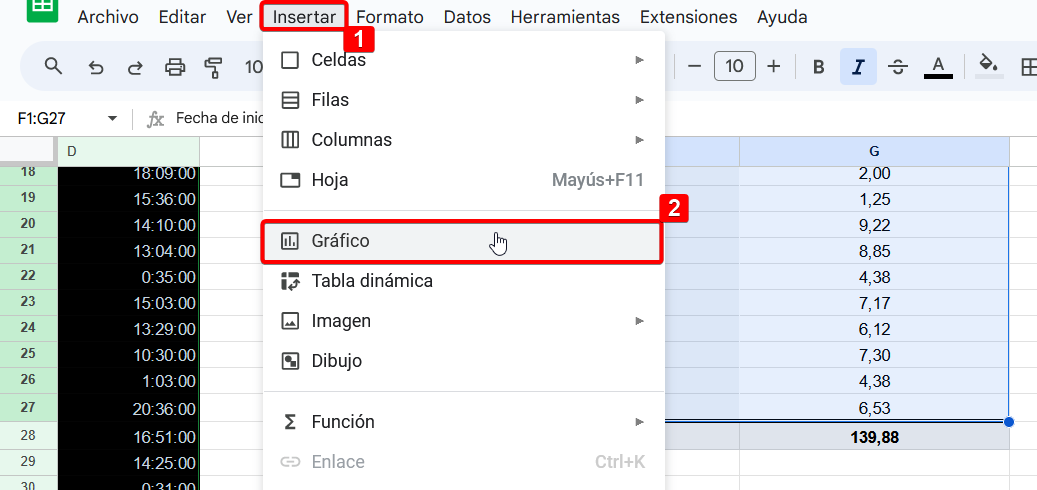Open the fill color bucket tool
The width and height of the screenshot is (1037, 490).
pos(988,66)
